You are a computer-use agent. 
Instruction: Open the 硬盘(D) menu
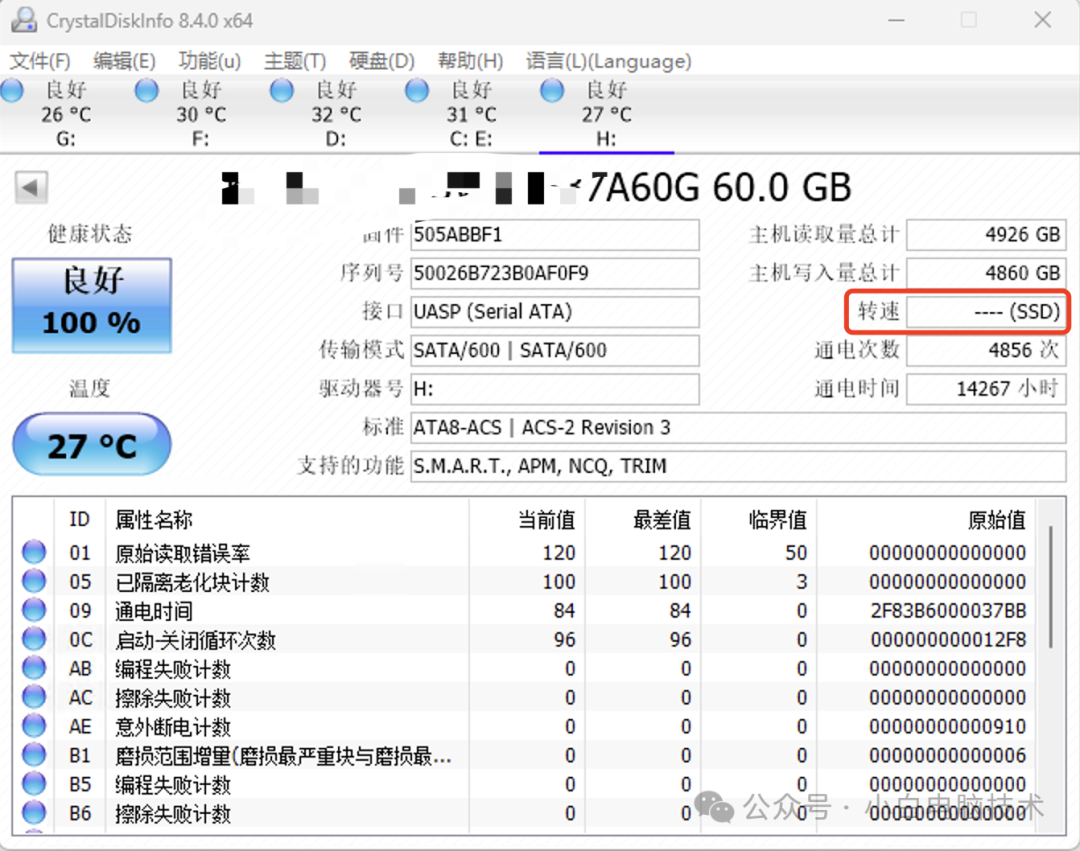coord(382,61)
